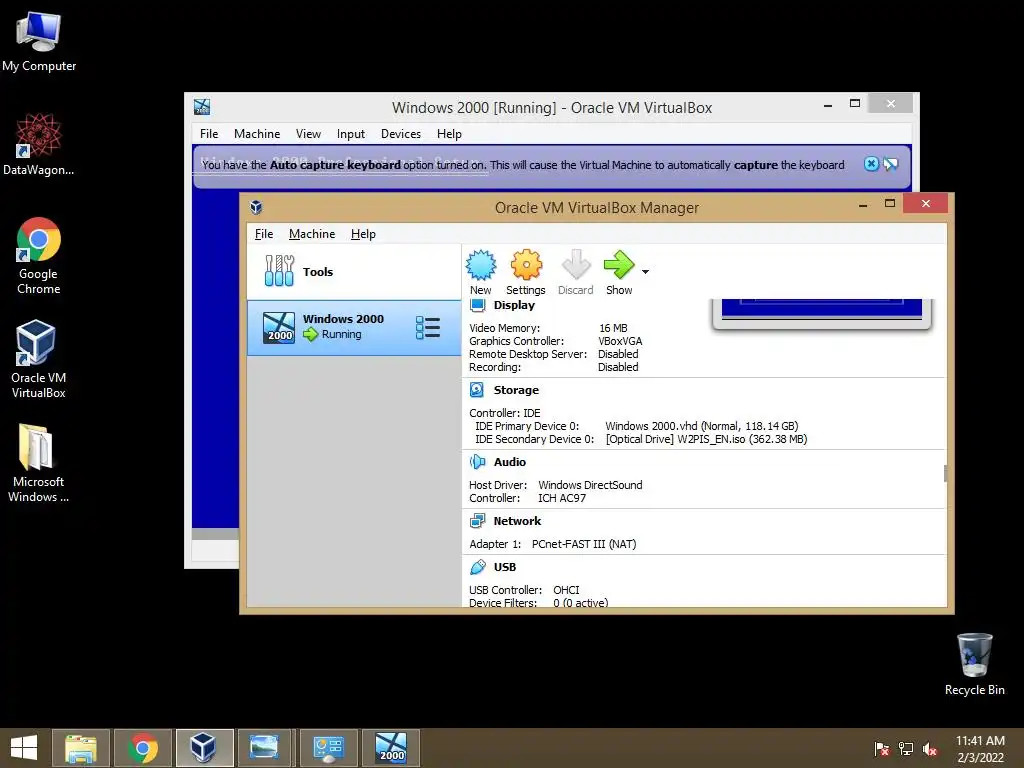Click the 16 MB video memory value
Viewport: 1024px width, 768px height.
pyautogui.click(x=613, y=328)
